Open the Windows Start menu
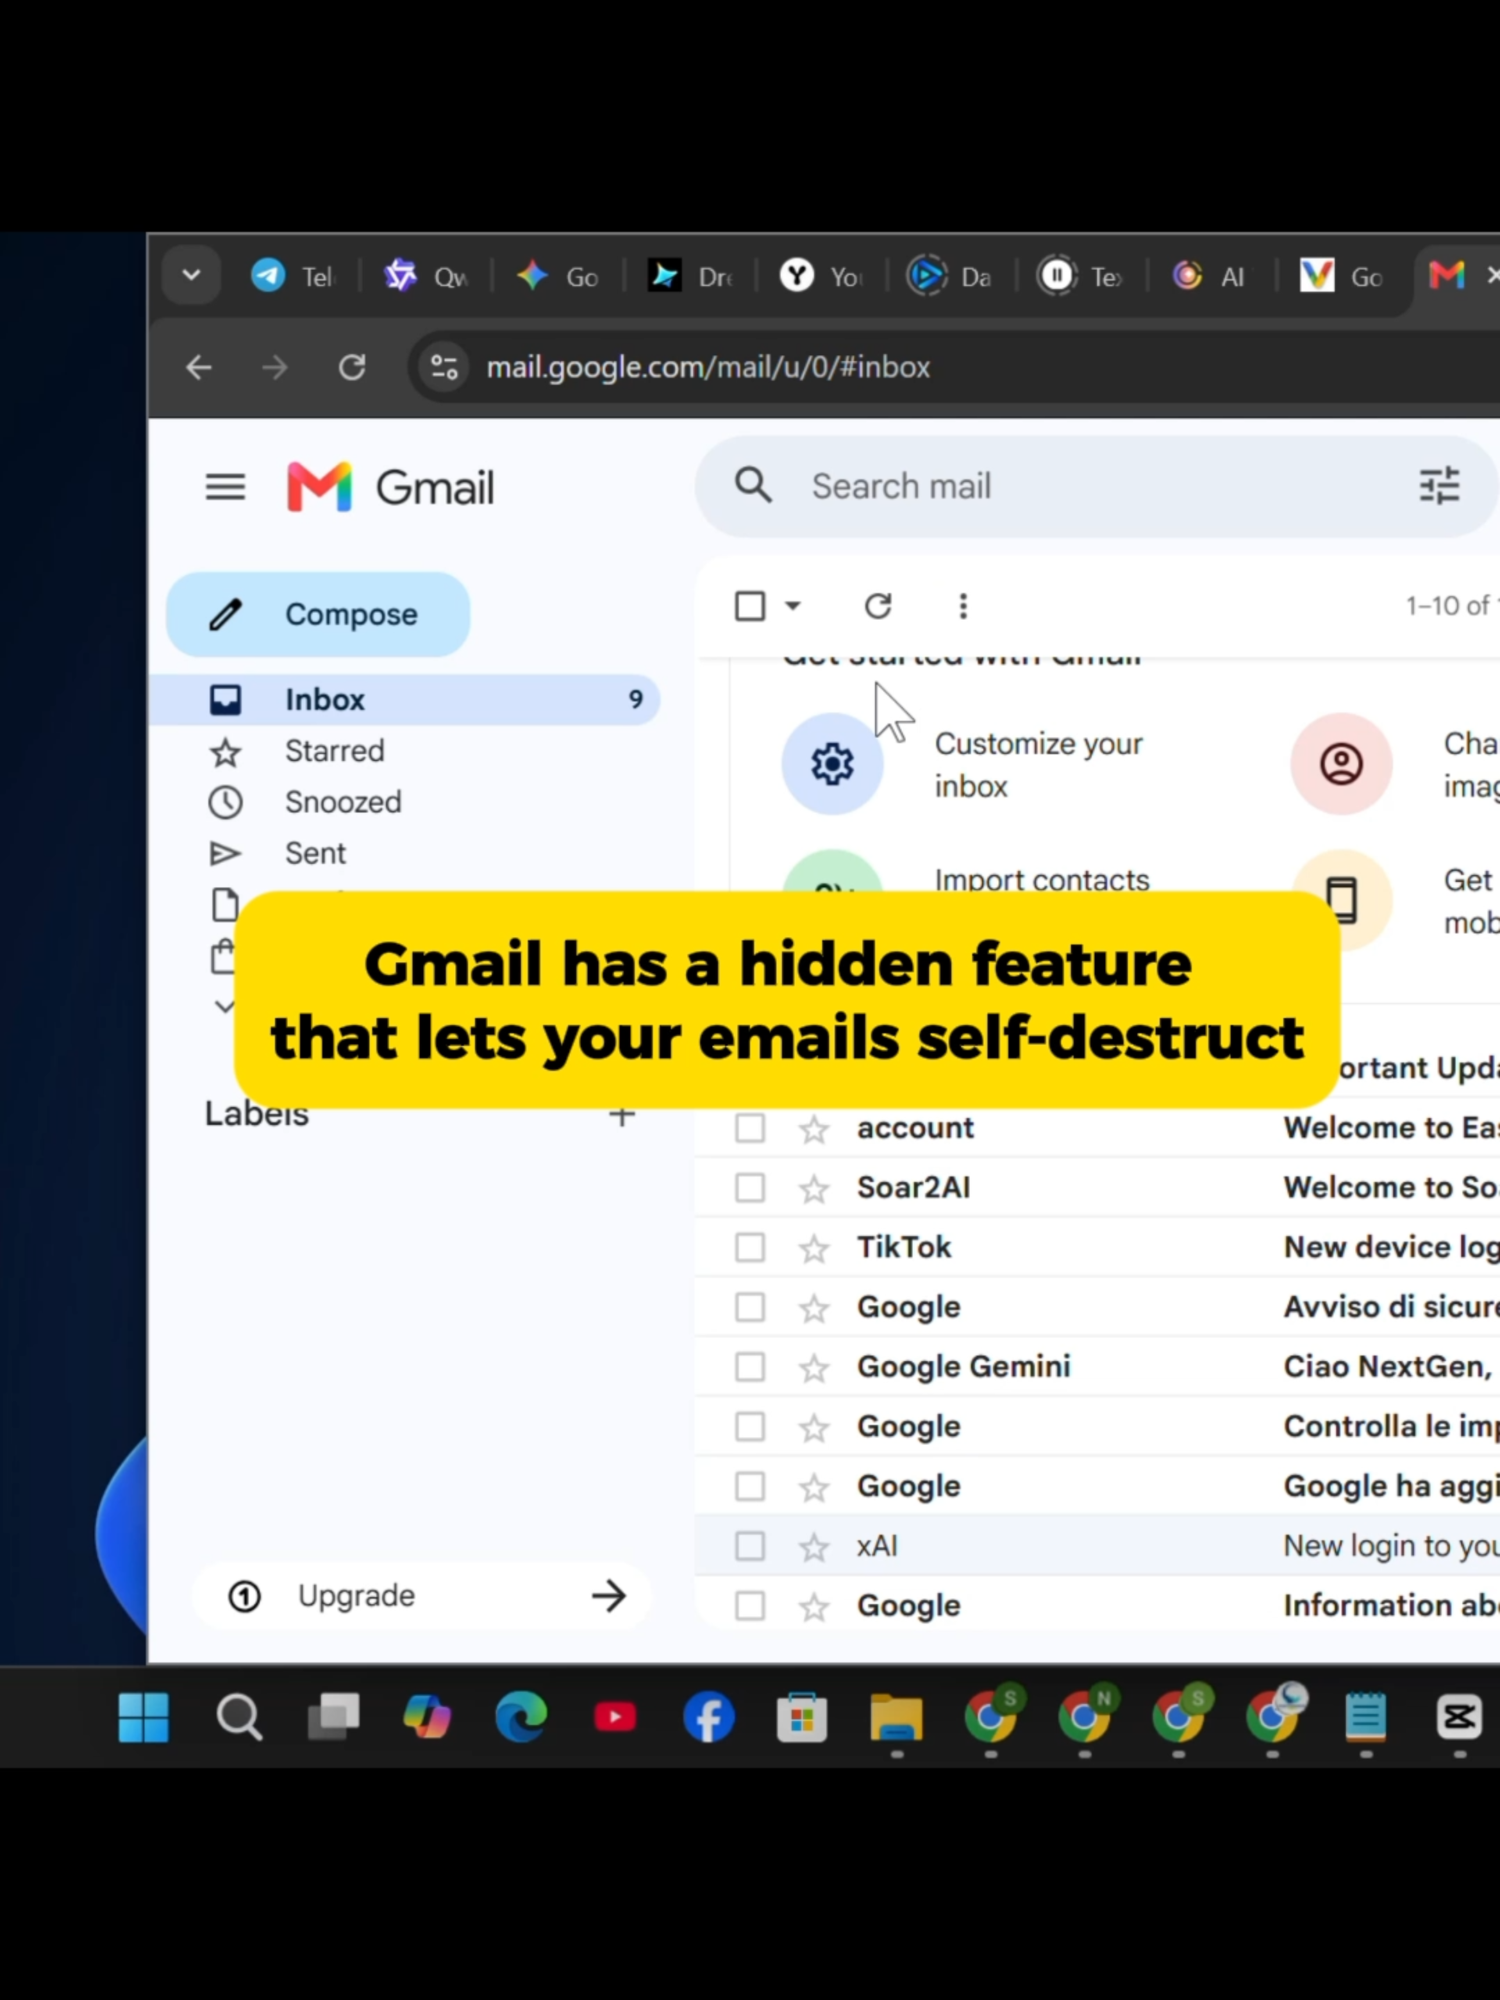Screen dimensions: 1500x2000 (143, 1717)
